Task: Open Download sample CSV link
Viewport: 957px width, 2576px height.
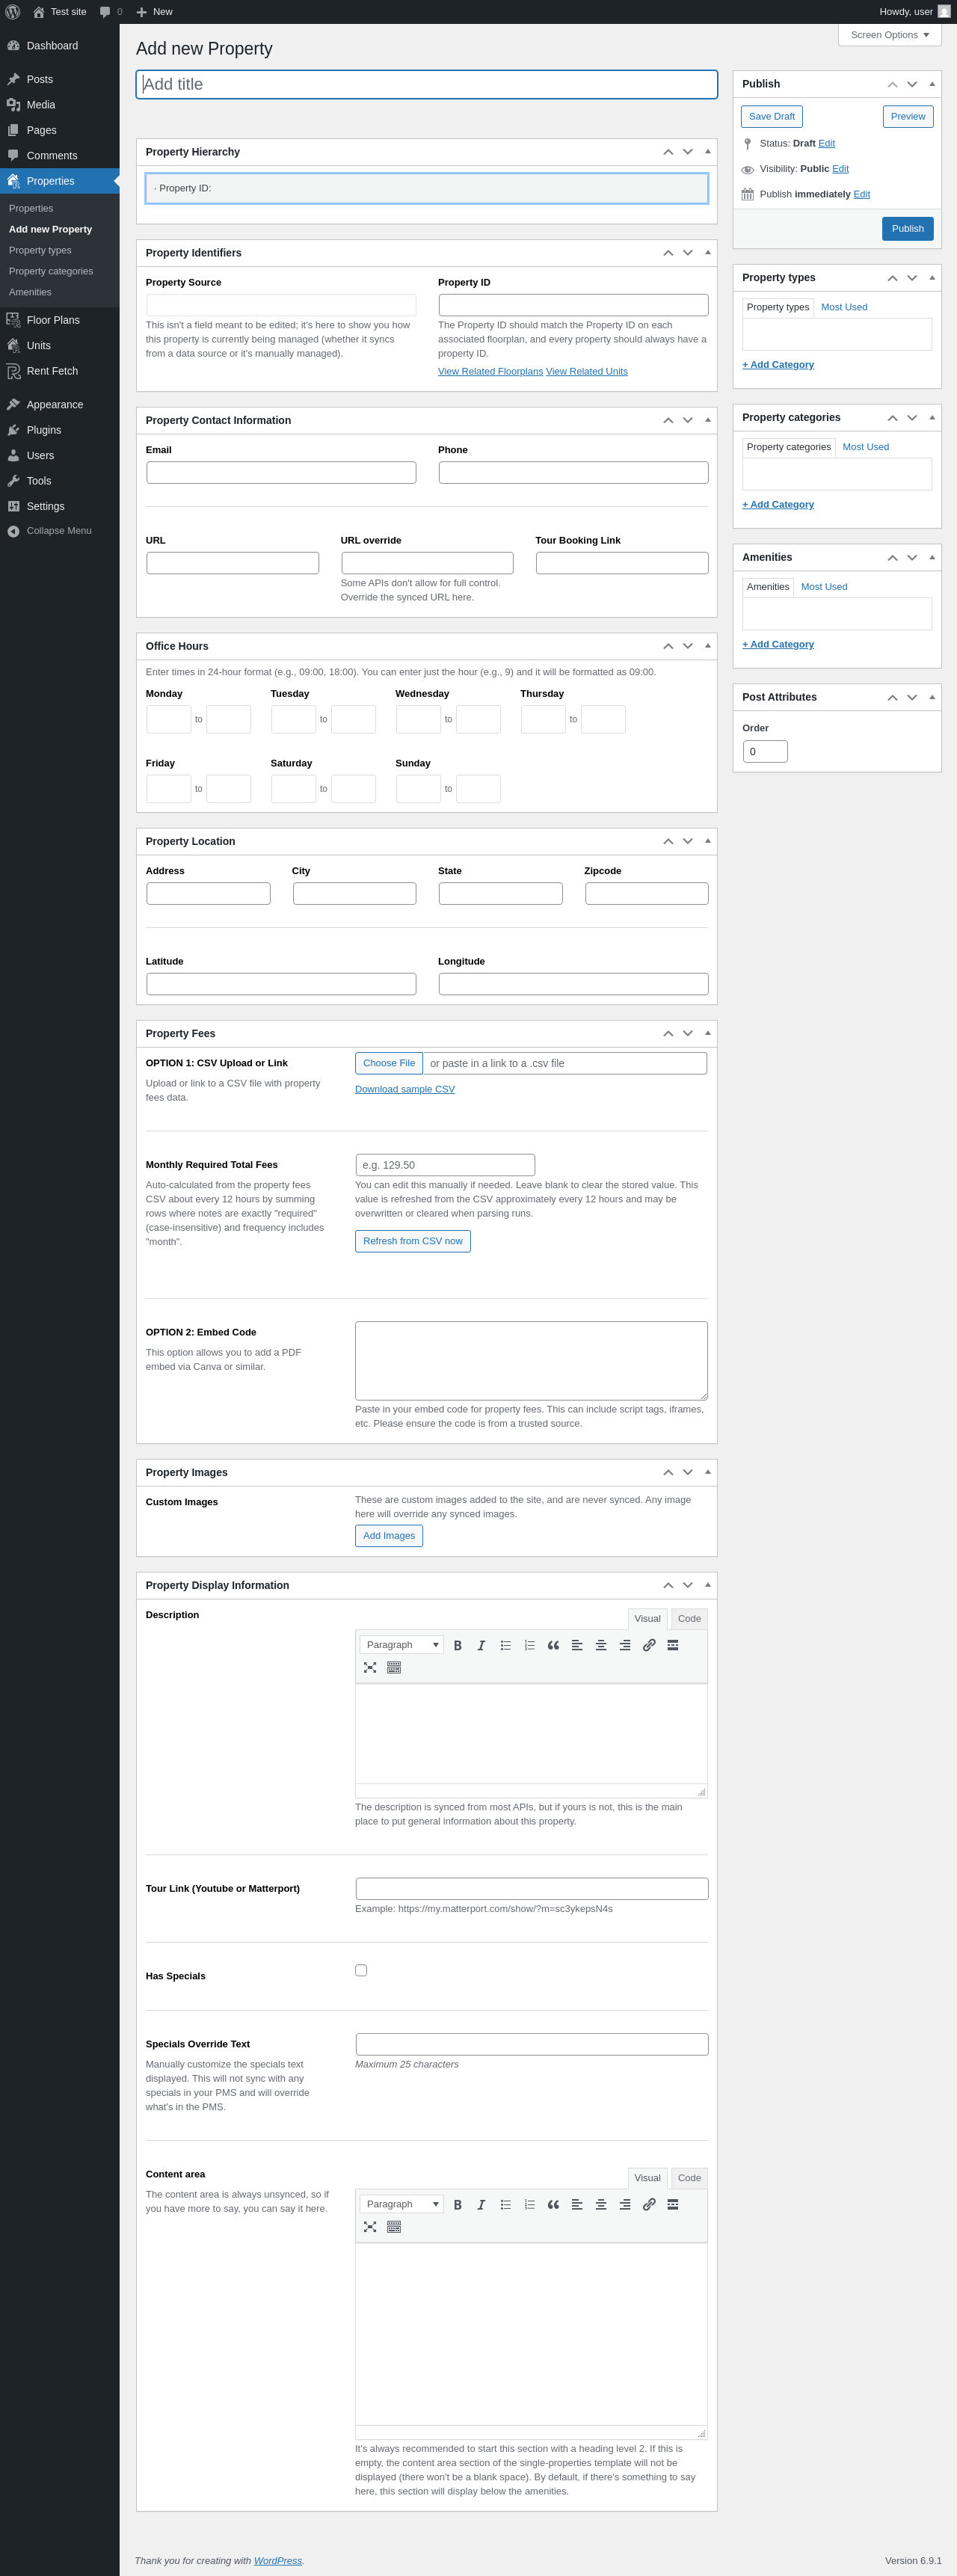Action: [405, 1089]
